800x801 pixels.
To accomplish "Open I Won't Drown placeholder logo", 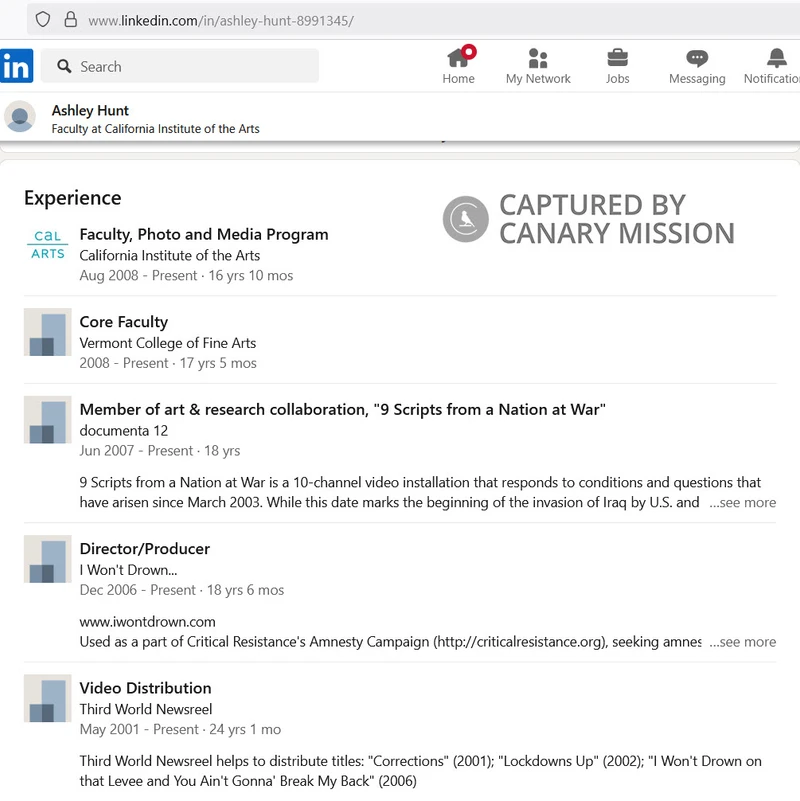I will point(48,559).
